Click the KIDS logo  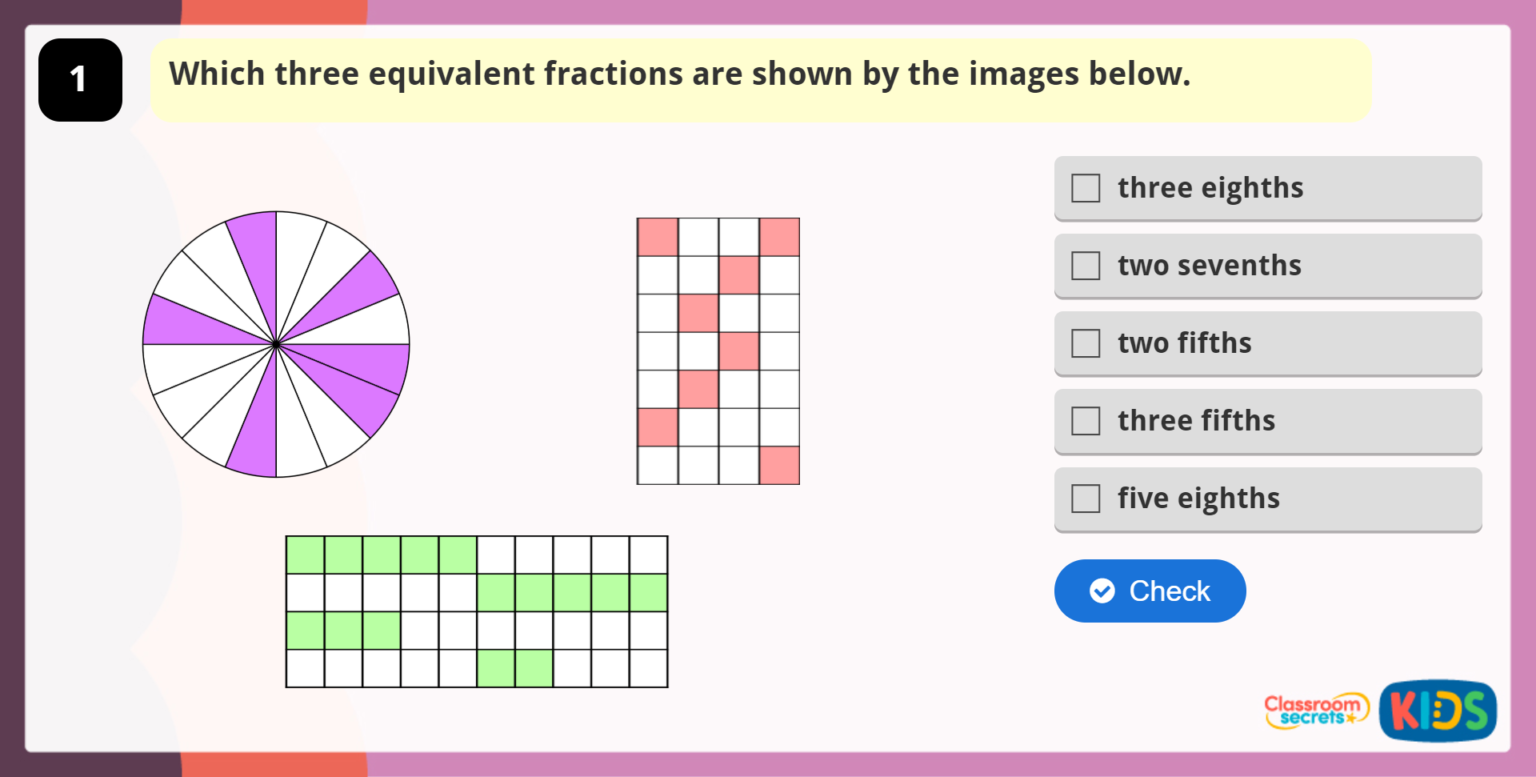pyautogui.click(x=1437, y=710)
